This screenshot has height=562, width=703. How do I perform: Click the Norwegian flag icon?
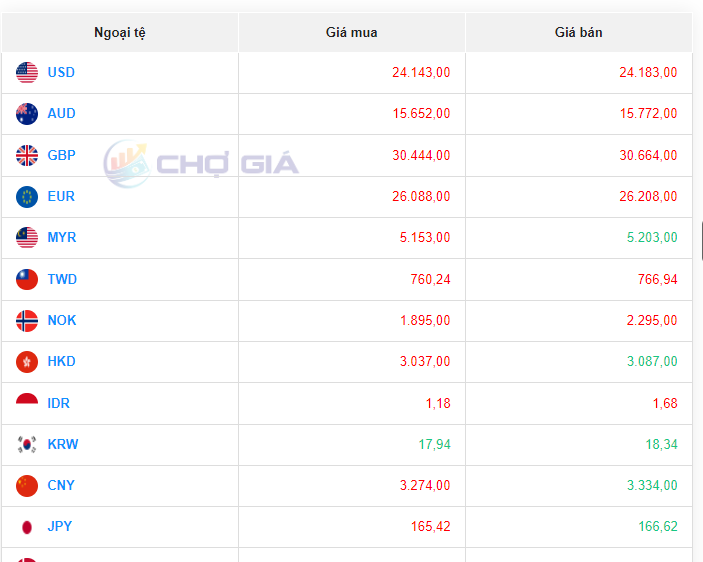(x=27, y=321)
